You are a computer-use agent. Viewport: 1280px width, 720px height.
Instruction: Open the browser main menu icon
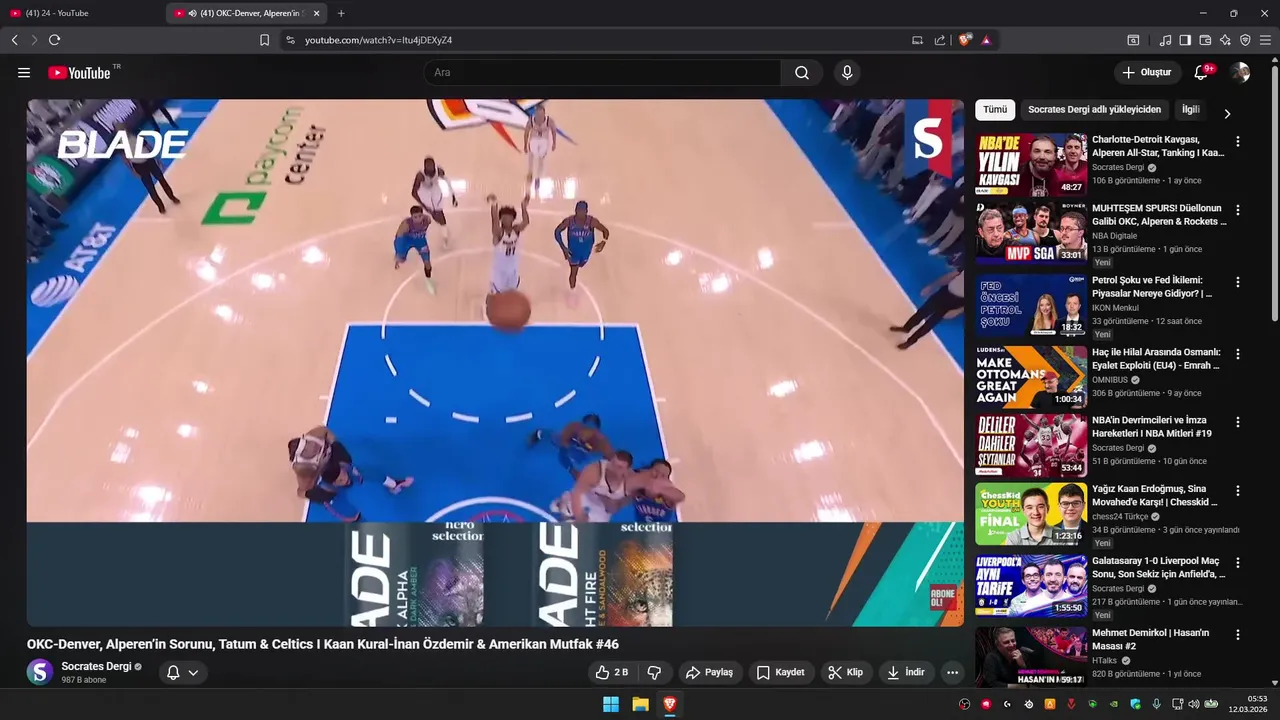1265,40
